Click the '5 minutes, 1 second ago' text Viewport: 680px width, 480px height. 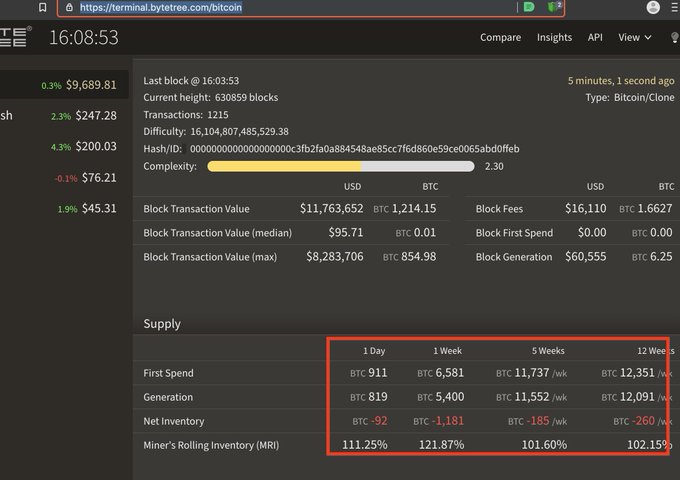(x=621, y=81)
